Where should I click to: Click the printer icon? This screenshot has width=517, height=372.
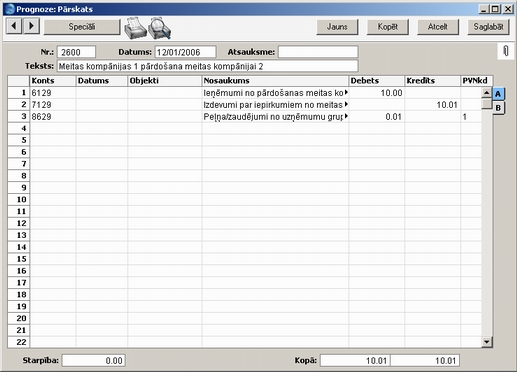click(x=135, y=28)
